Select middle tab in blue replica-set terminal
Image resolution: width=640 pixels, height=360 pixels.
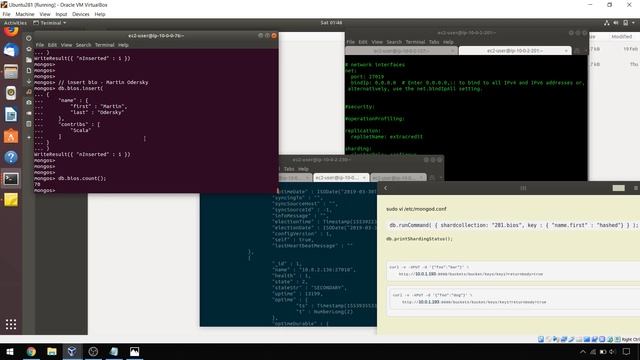[x=341, y=178]
